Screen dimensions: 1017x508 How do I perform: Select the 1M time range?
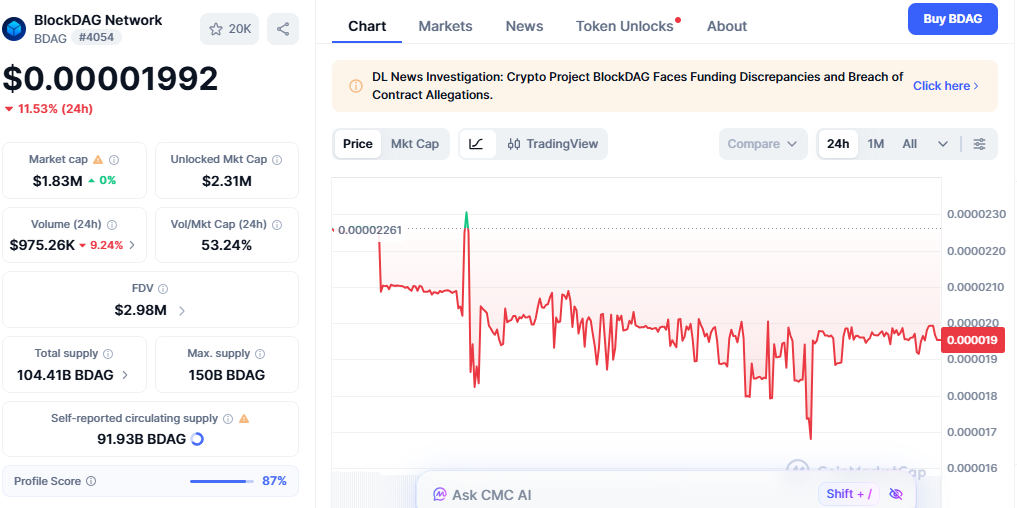876,144
